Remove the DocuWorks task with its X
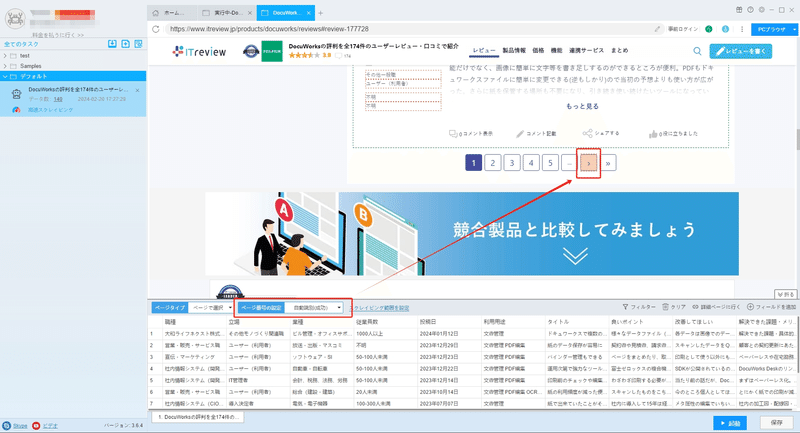800x433 pixels. tap(137, 90)
